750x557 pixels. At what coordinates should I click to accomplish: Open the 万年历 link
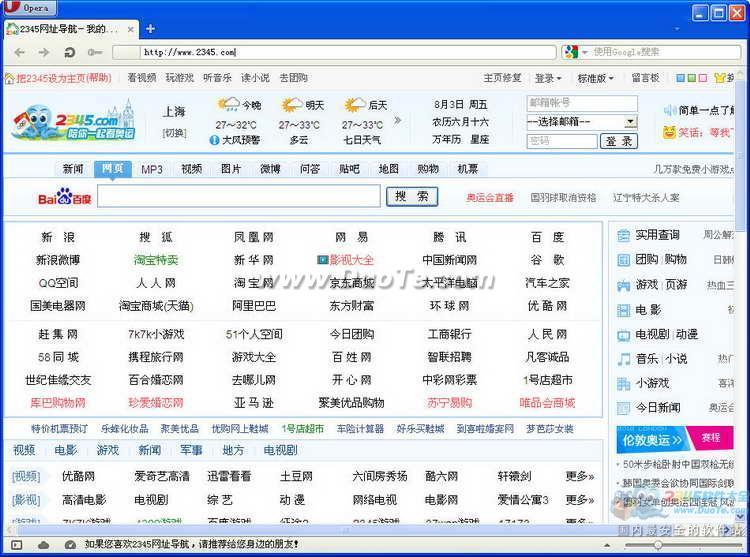click(447, 140)
